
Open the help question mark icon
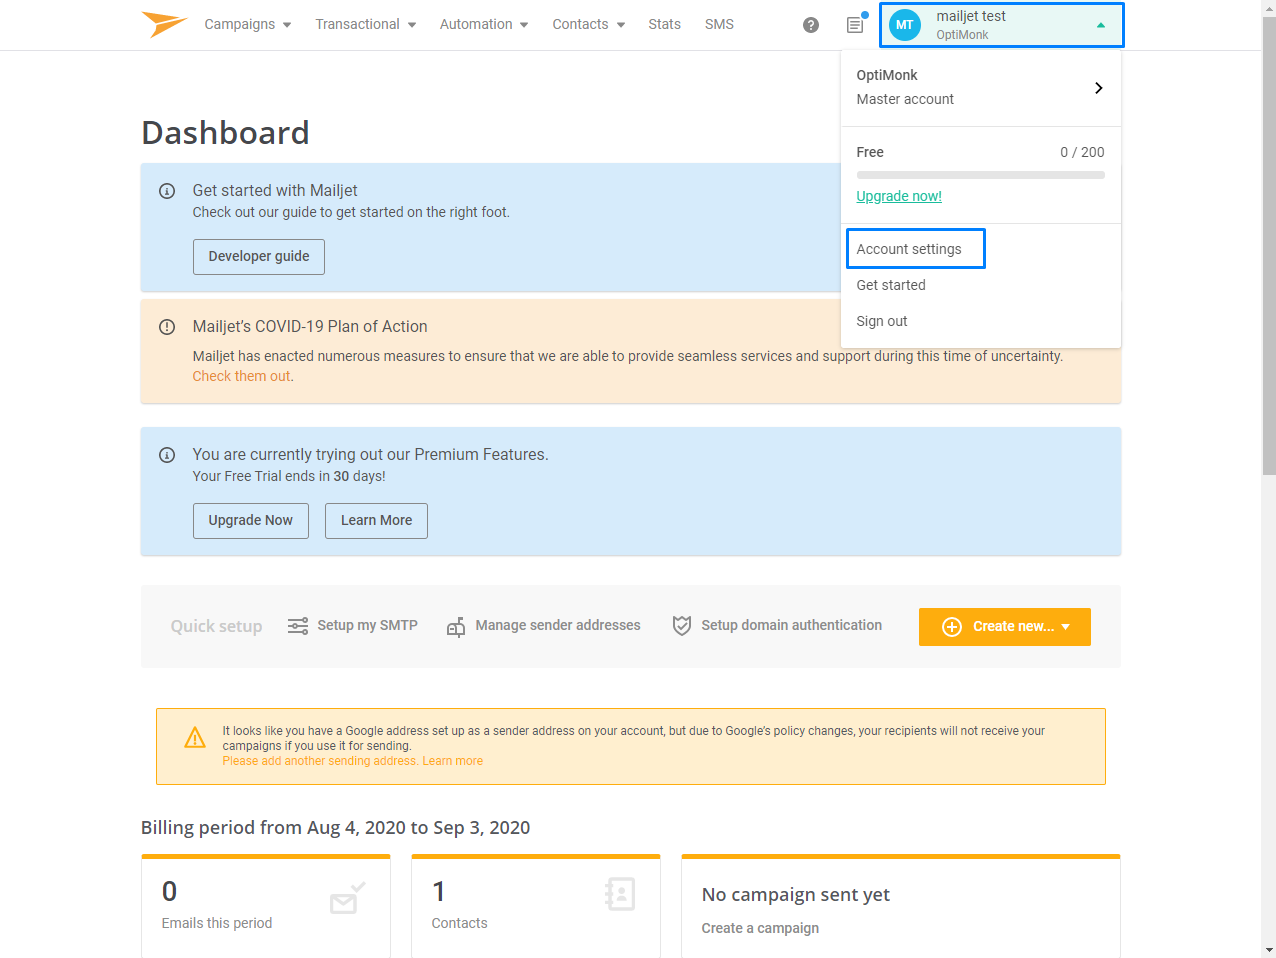tap(811, 25)
